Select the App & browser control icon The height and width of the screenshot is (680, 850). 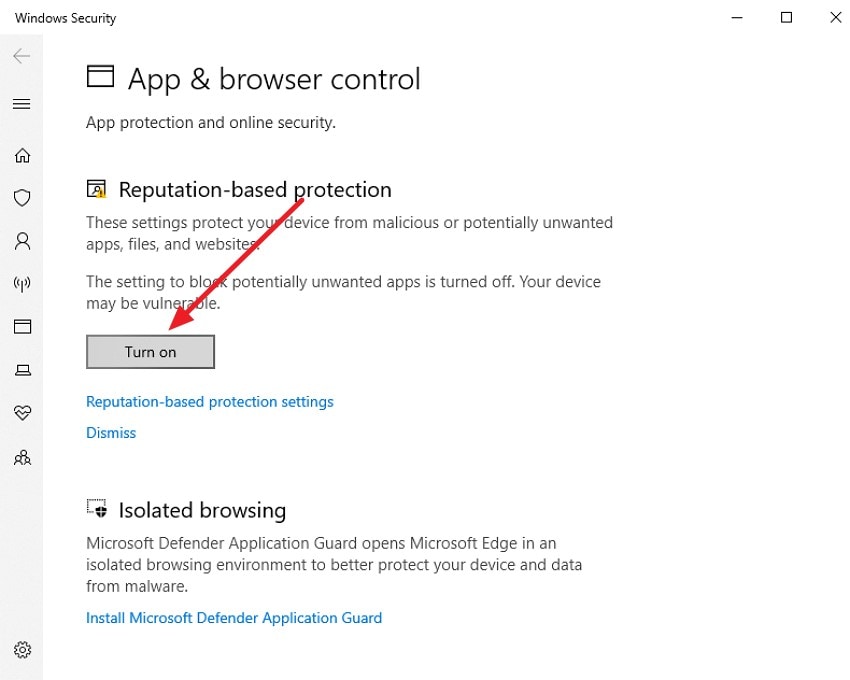coord(22,326)
